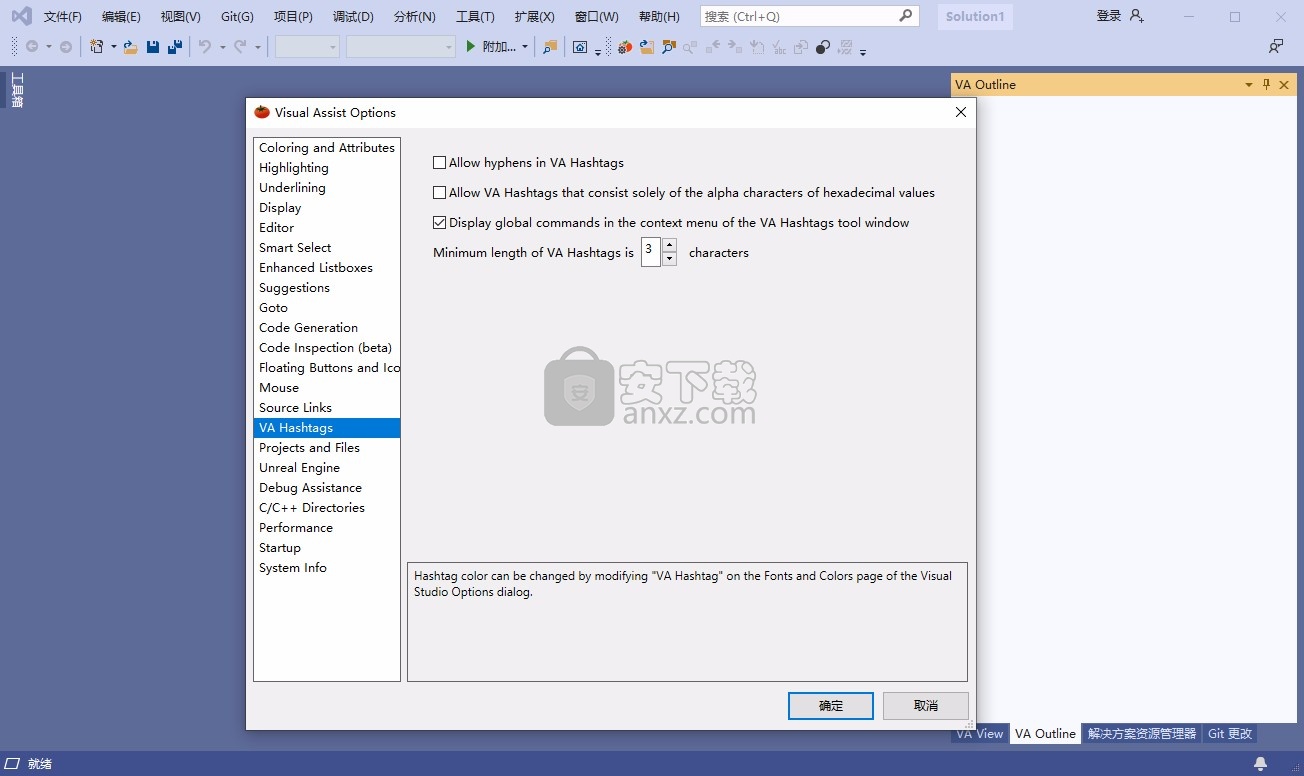Close the Visual Assist Options dialog
Screen dimensions: 1304x776
point(961,112)
